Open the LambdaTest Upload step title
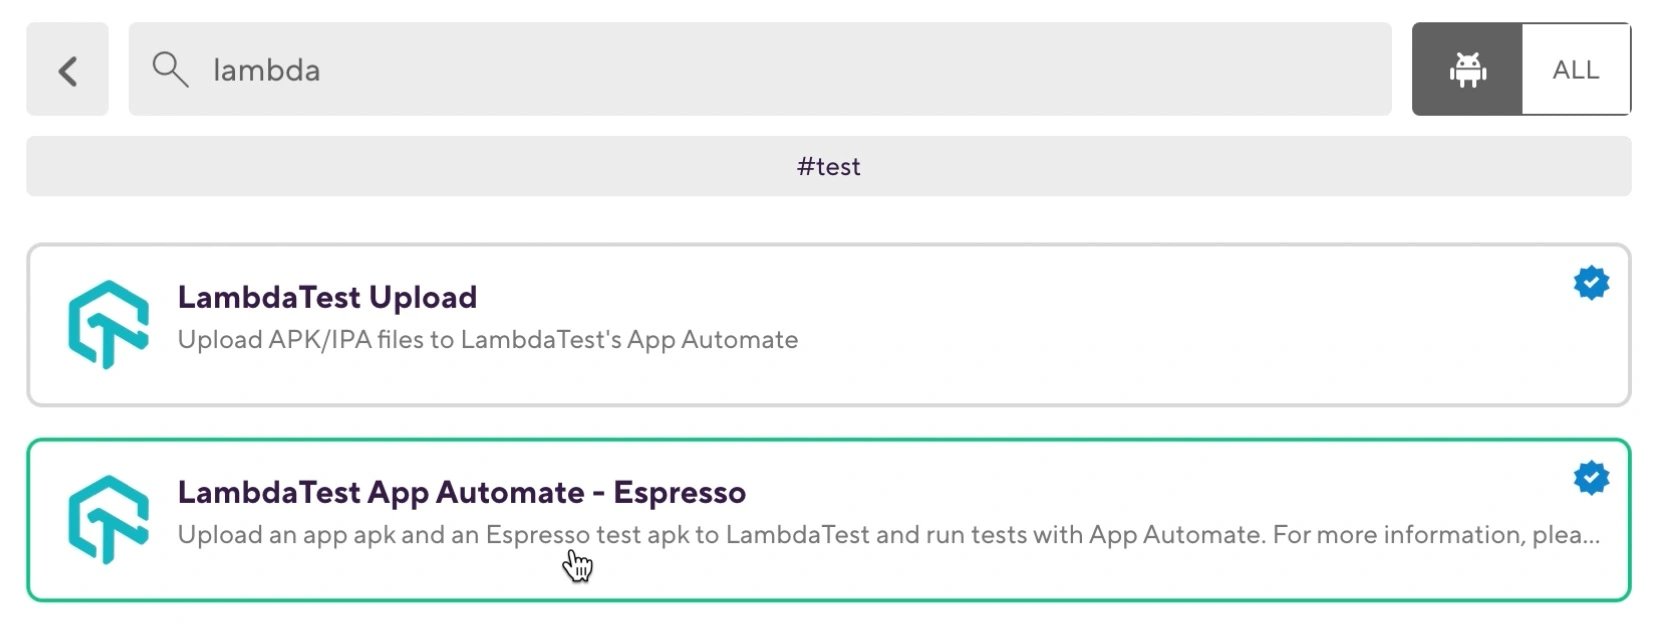 click(x=327, y=297)
